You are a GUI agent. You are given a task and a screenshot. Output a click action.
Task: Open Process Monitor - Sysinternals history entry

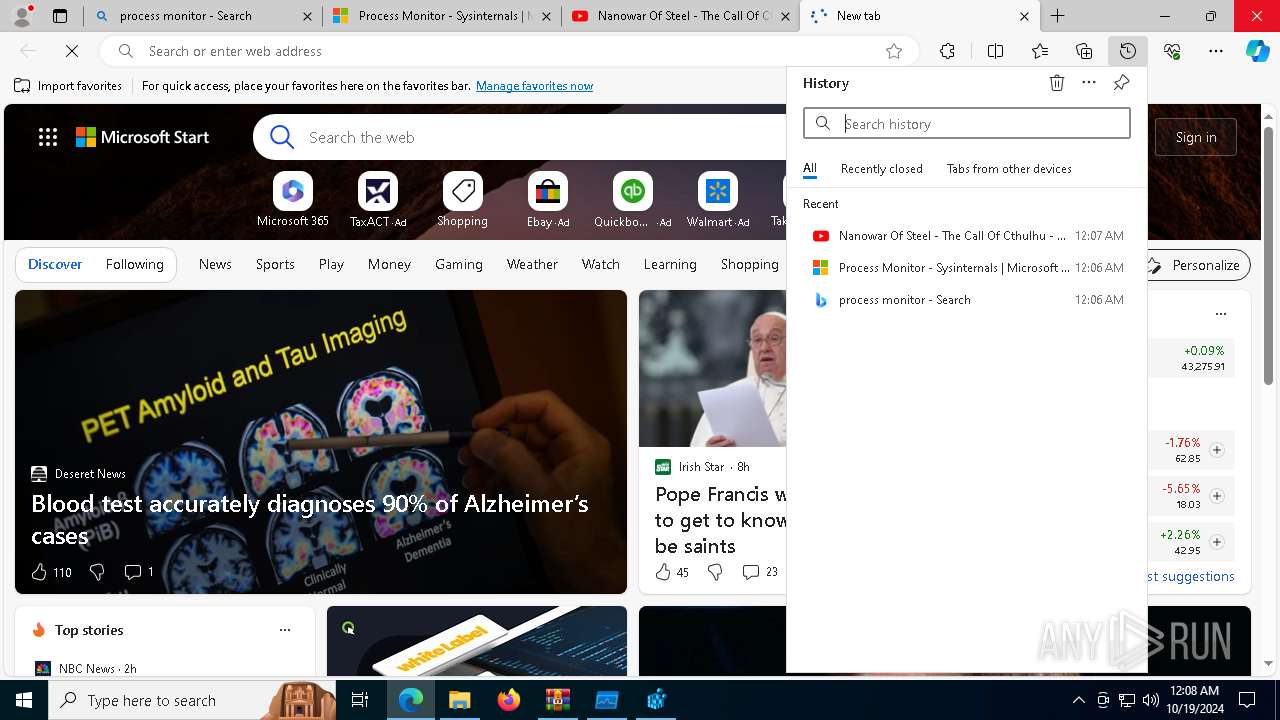[x=967, y=268]
